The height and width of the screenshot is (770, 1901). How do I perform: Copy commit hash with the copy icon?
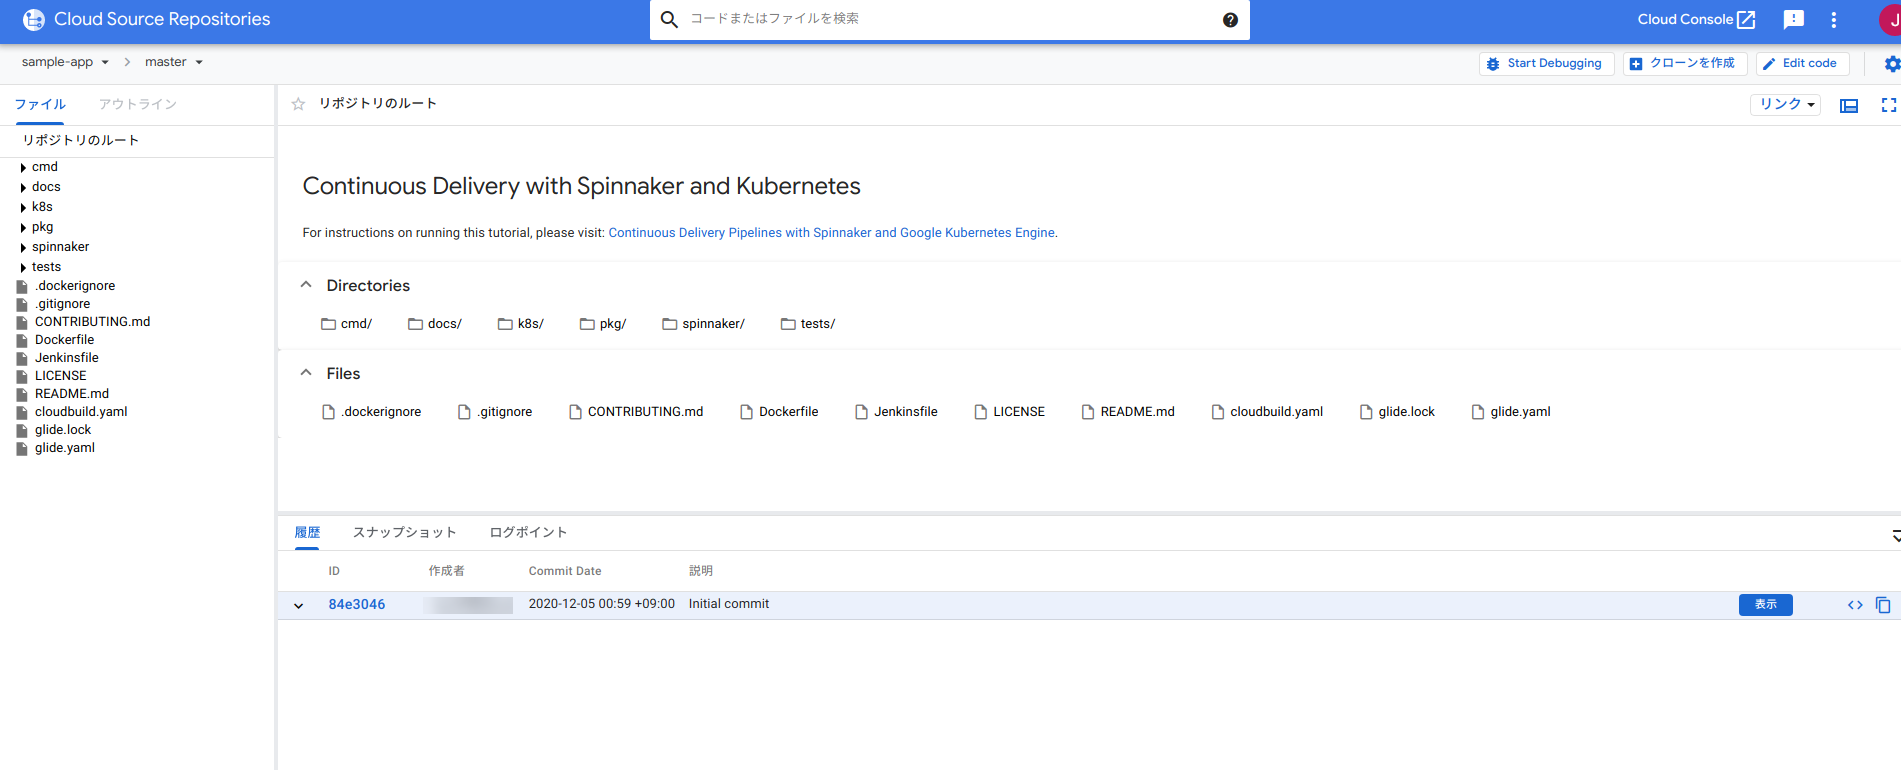pos(1883,605)
